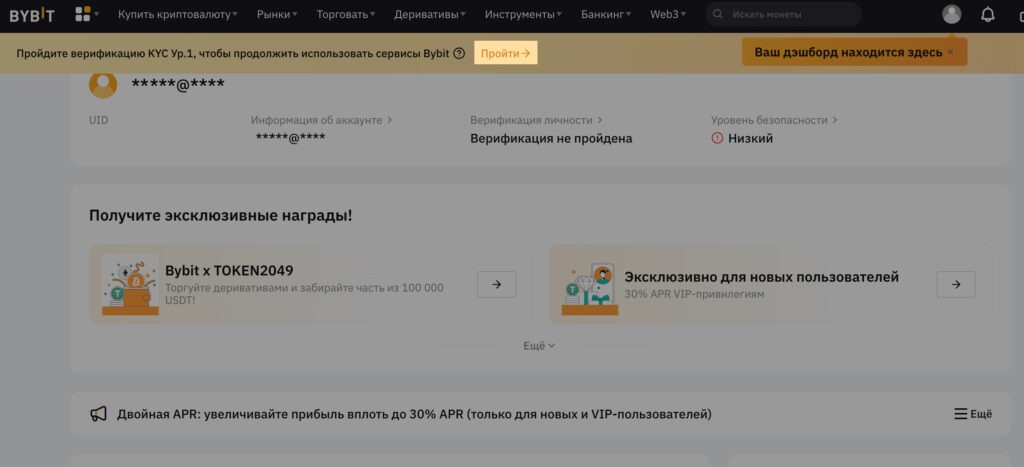The image size is (1024, 467).
Task: Click the 30% APR VIP-привилегиям text
Action: coord(694,295)
